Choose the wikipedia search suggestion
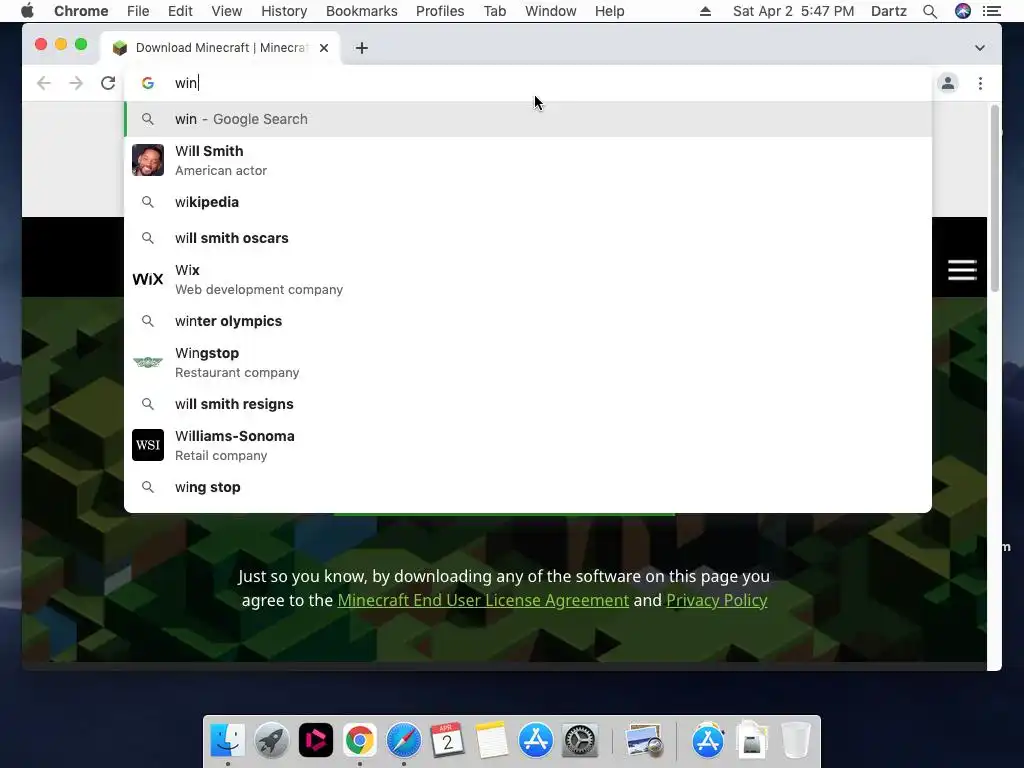This screenshot has height=768, width=1024. 528,202
